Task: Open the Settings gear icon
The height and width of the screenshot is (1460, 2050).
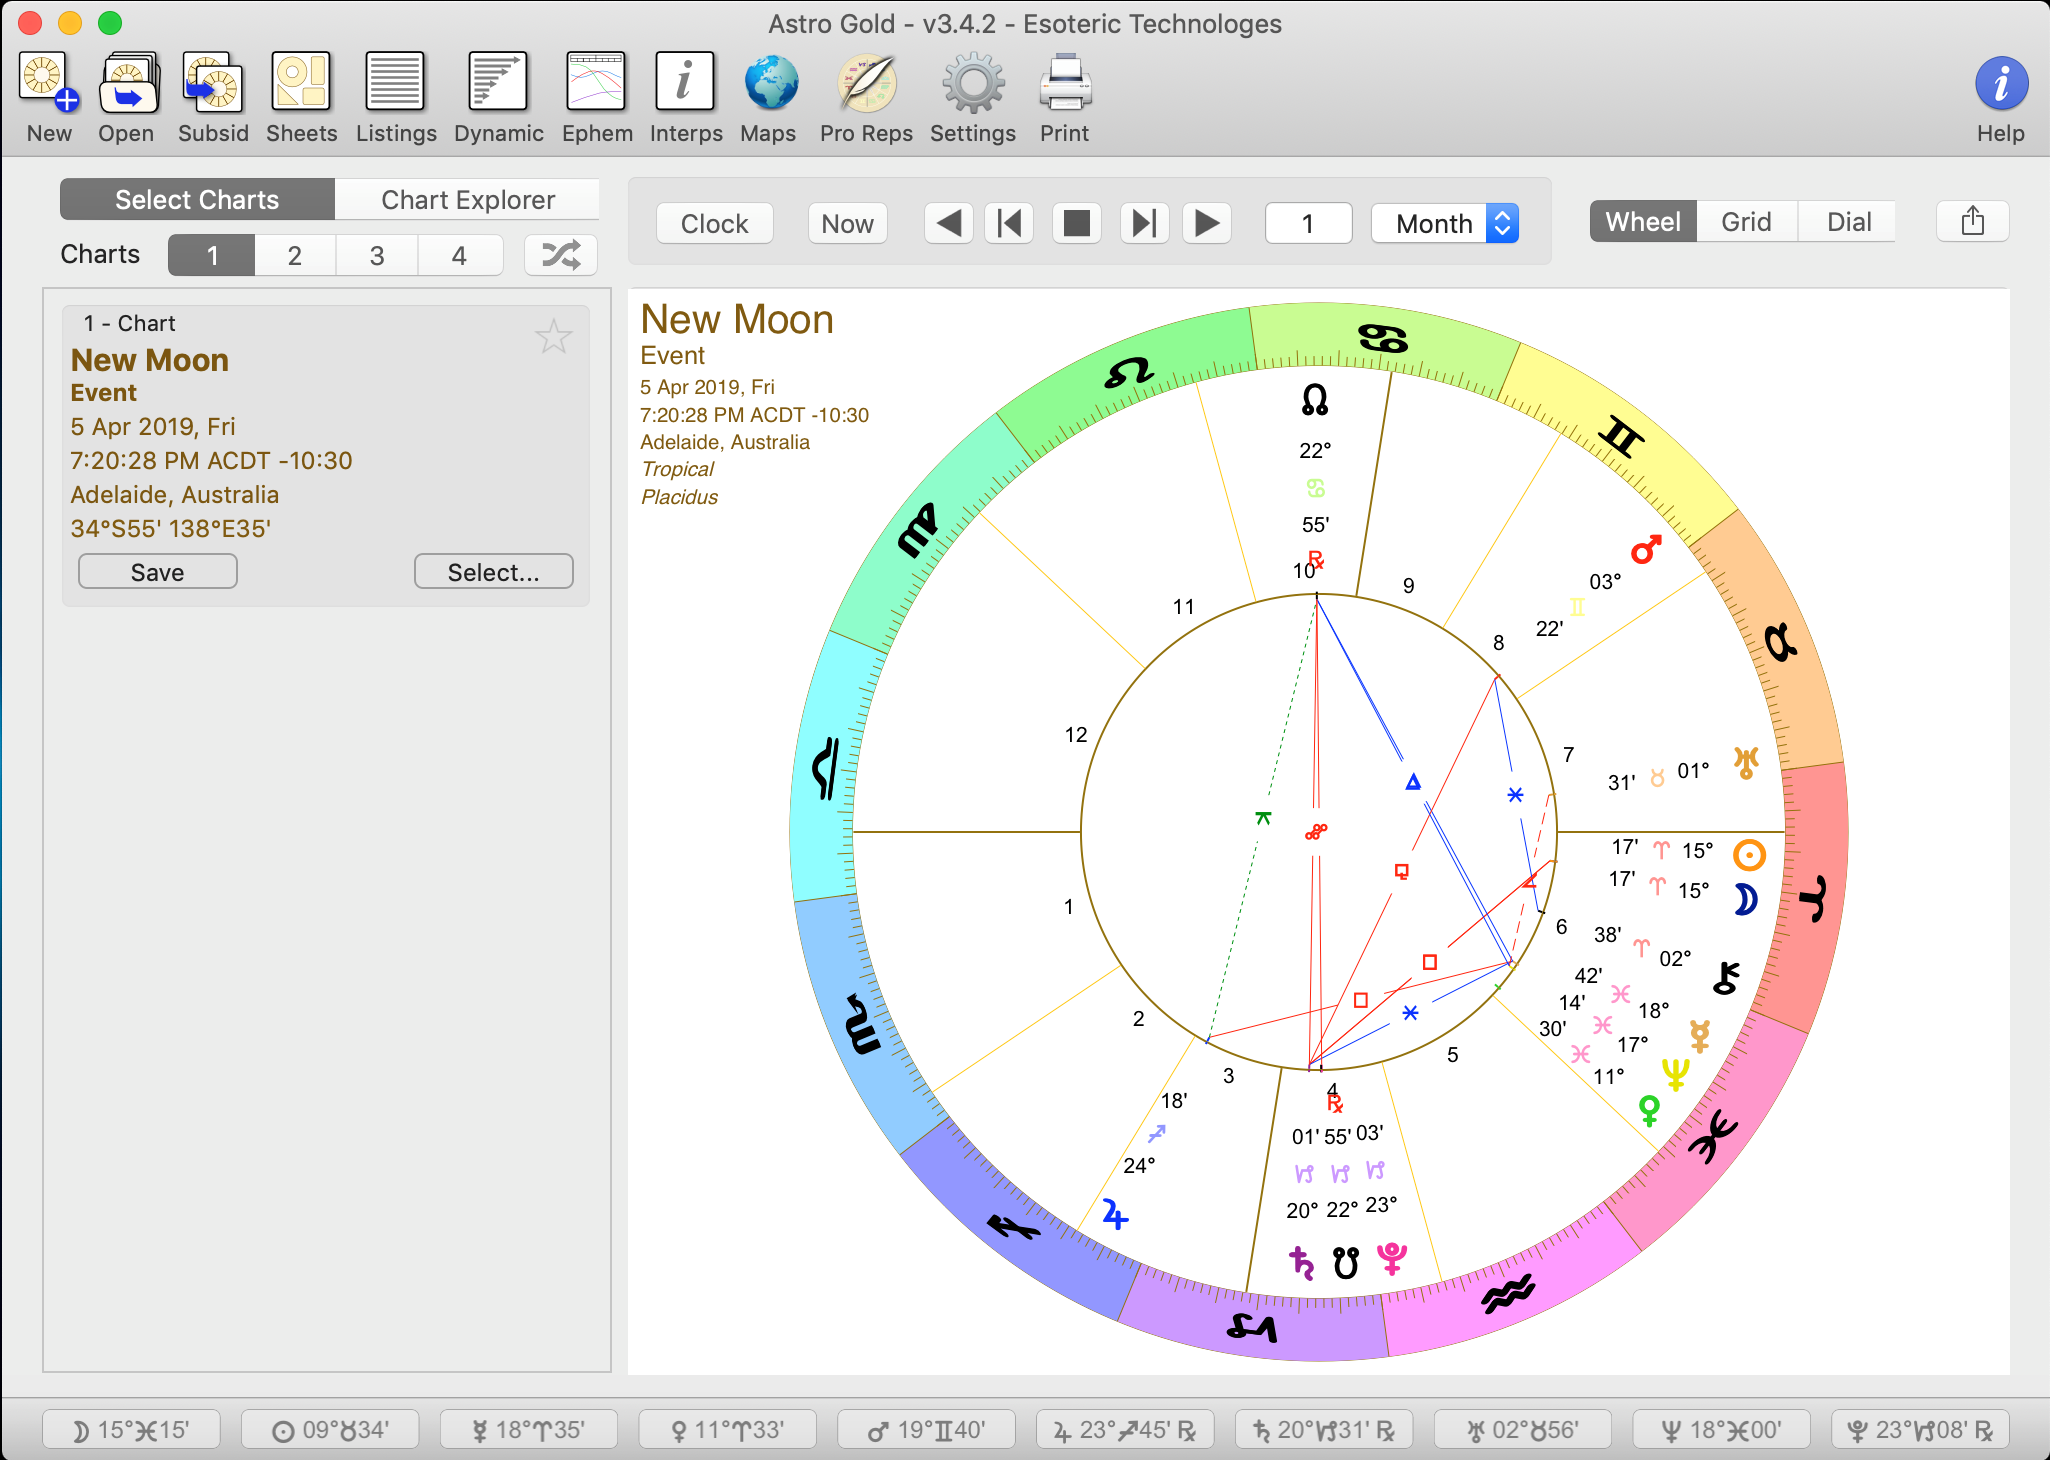Action: point(973,83)
